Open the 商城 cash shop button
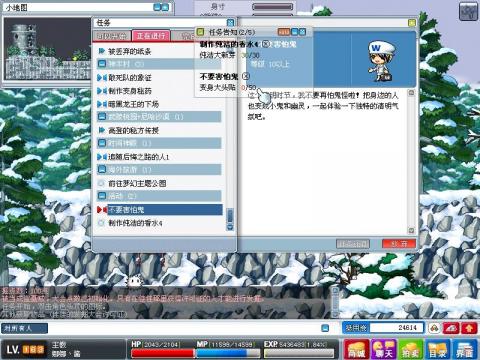The image size is (480, 360). coord(356,349)
